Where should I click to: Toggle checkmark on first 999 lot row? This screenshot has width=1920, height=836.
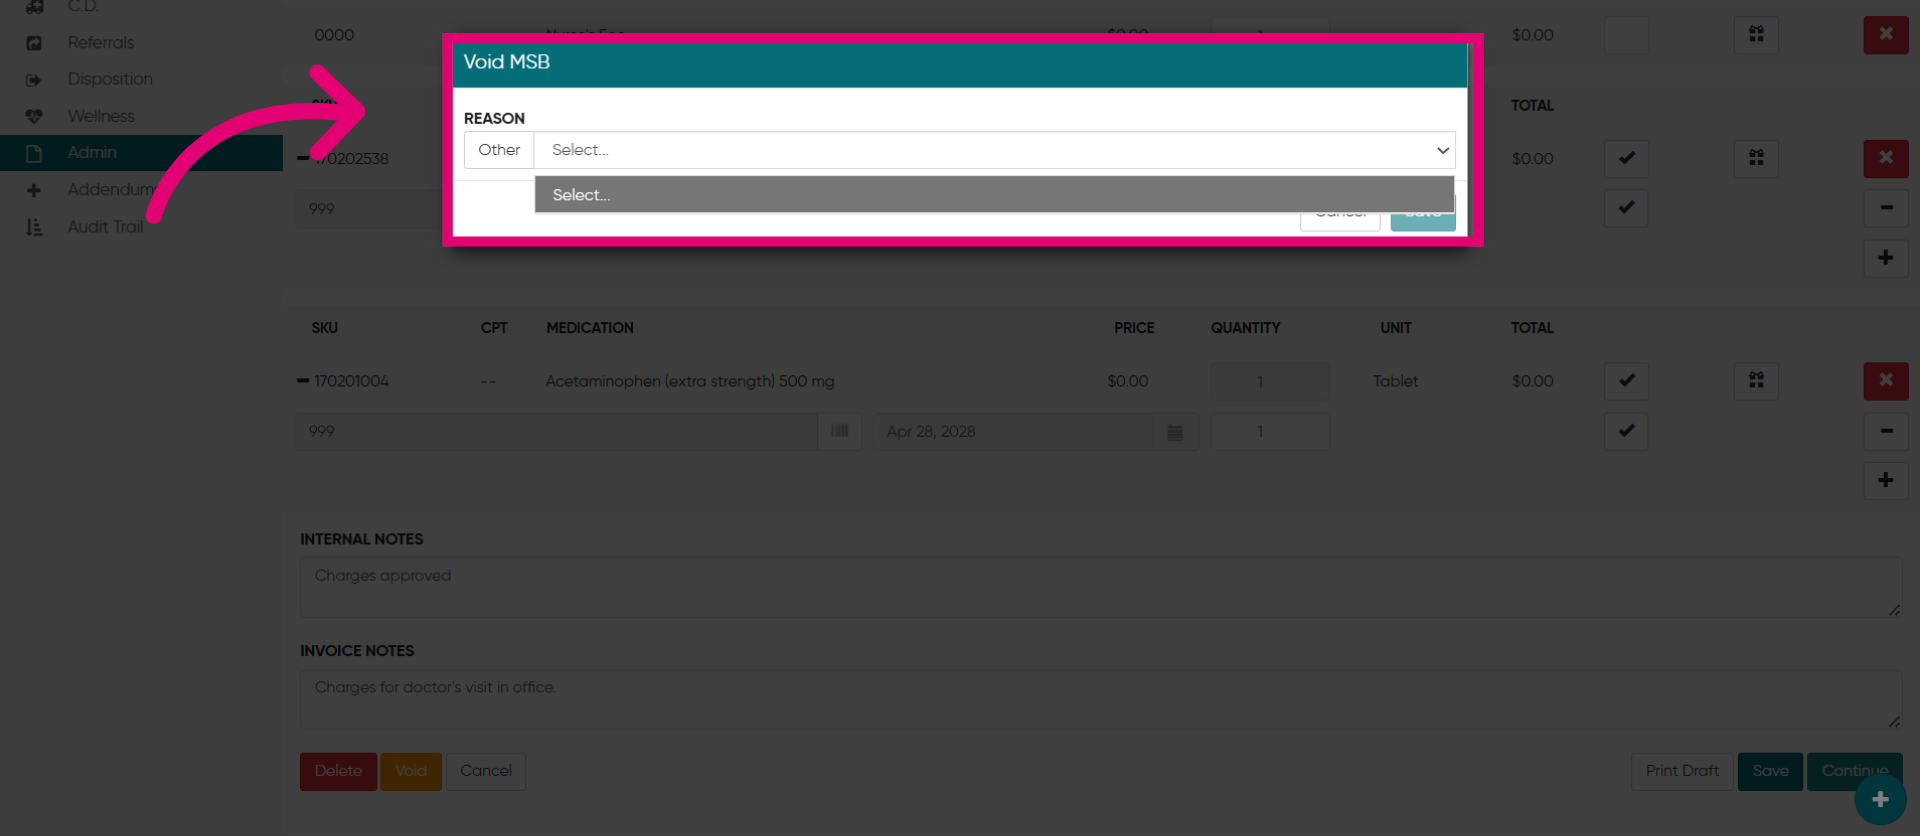click(1626, 208)
